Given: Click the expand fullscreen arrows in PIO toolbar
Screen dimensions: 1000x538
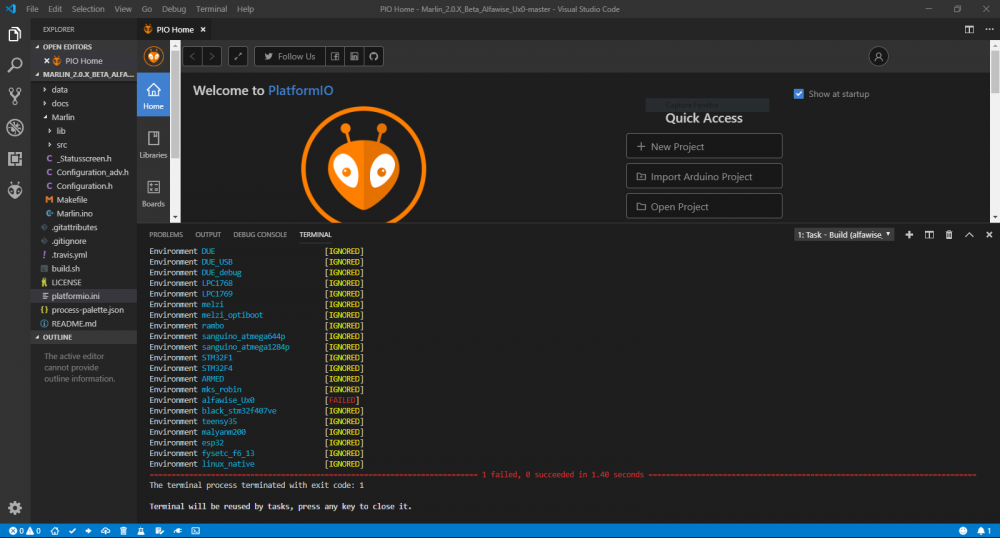Looking at the screenshot, I should coord(238,57).
